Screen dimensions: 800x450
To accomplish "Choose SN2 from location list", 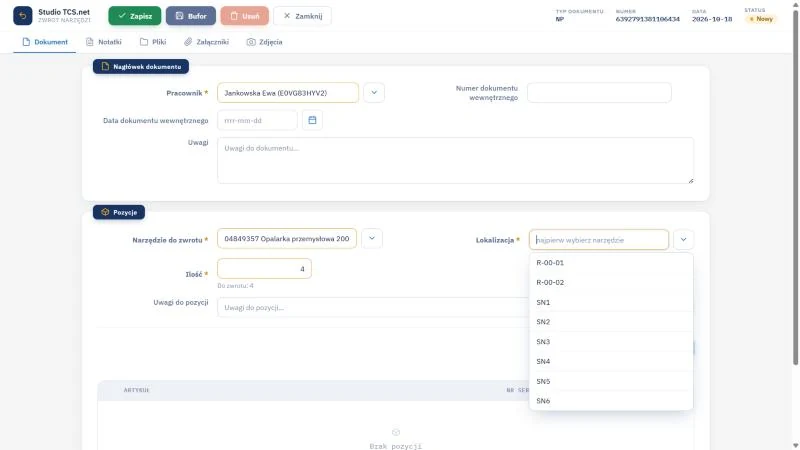I will (x=611, y=322).
